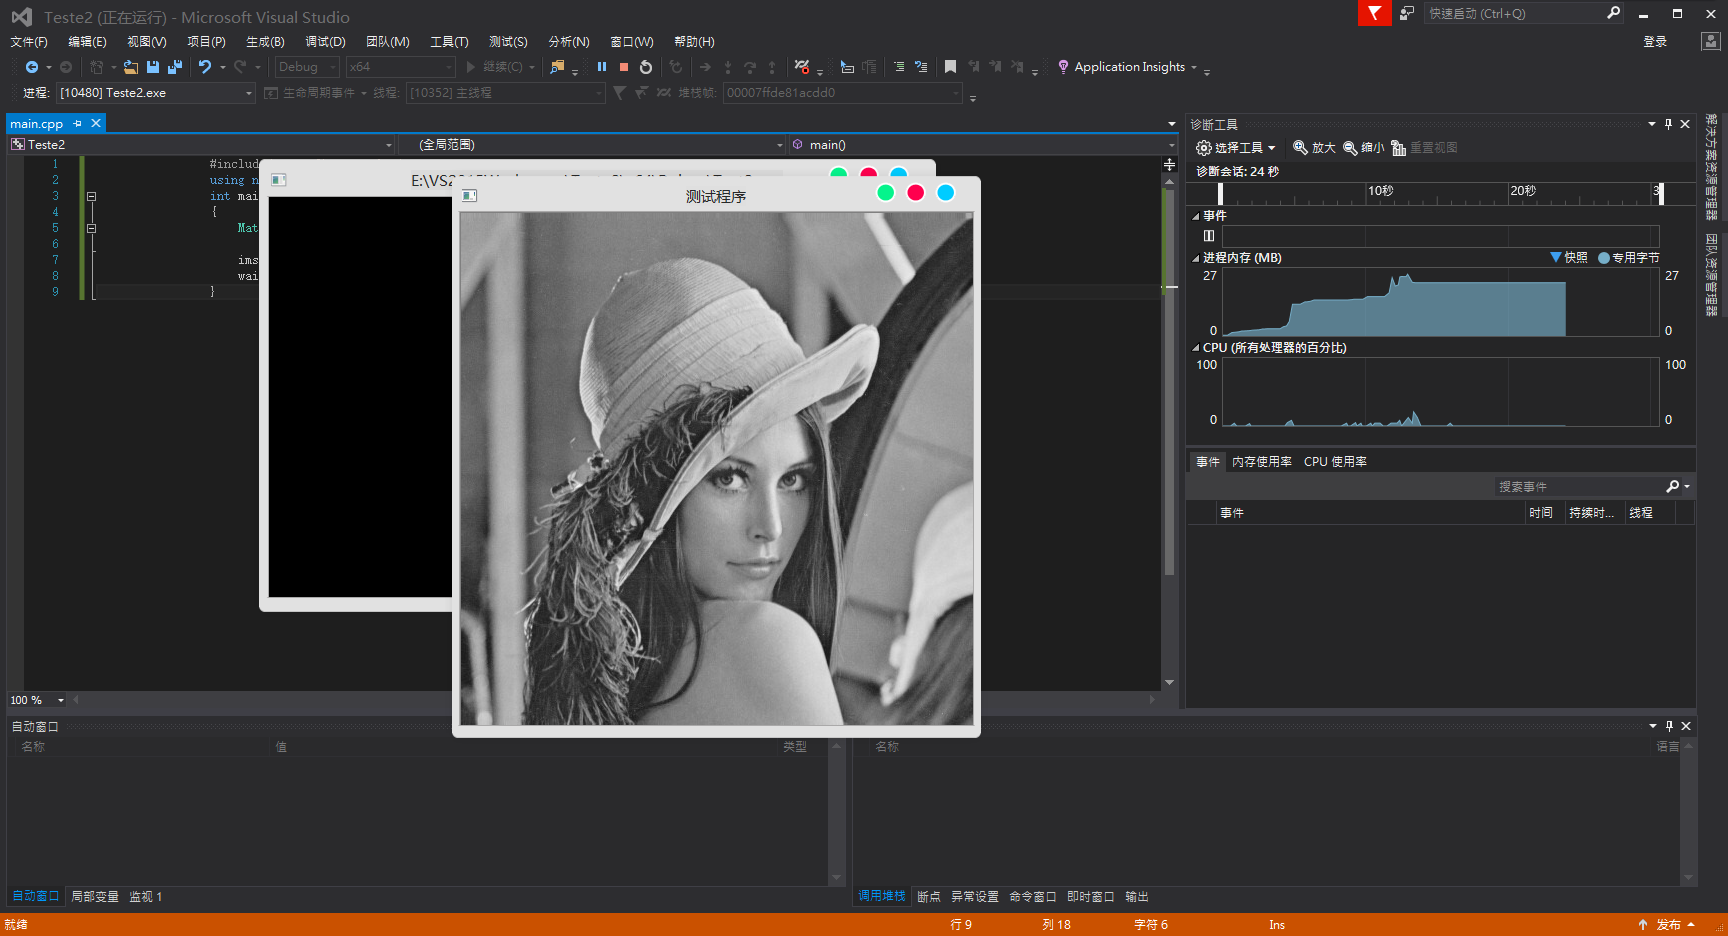Click the Lena image in 测试程序 window
This screenshot has width=1728, height=936.
pos(716,469)
